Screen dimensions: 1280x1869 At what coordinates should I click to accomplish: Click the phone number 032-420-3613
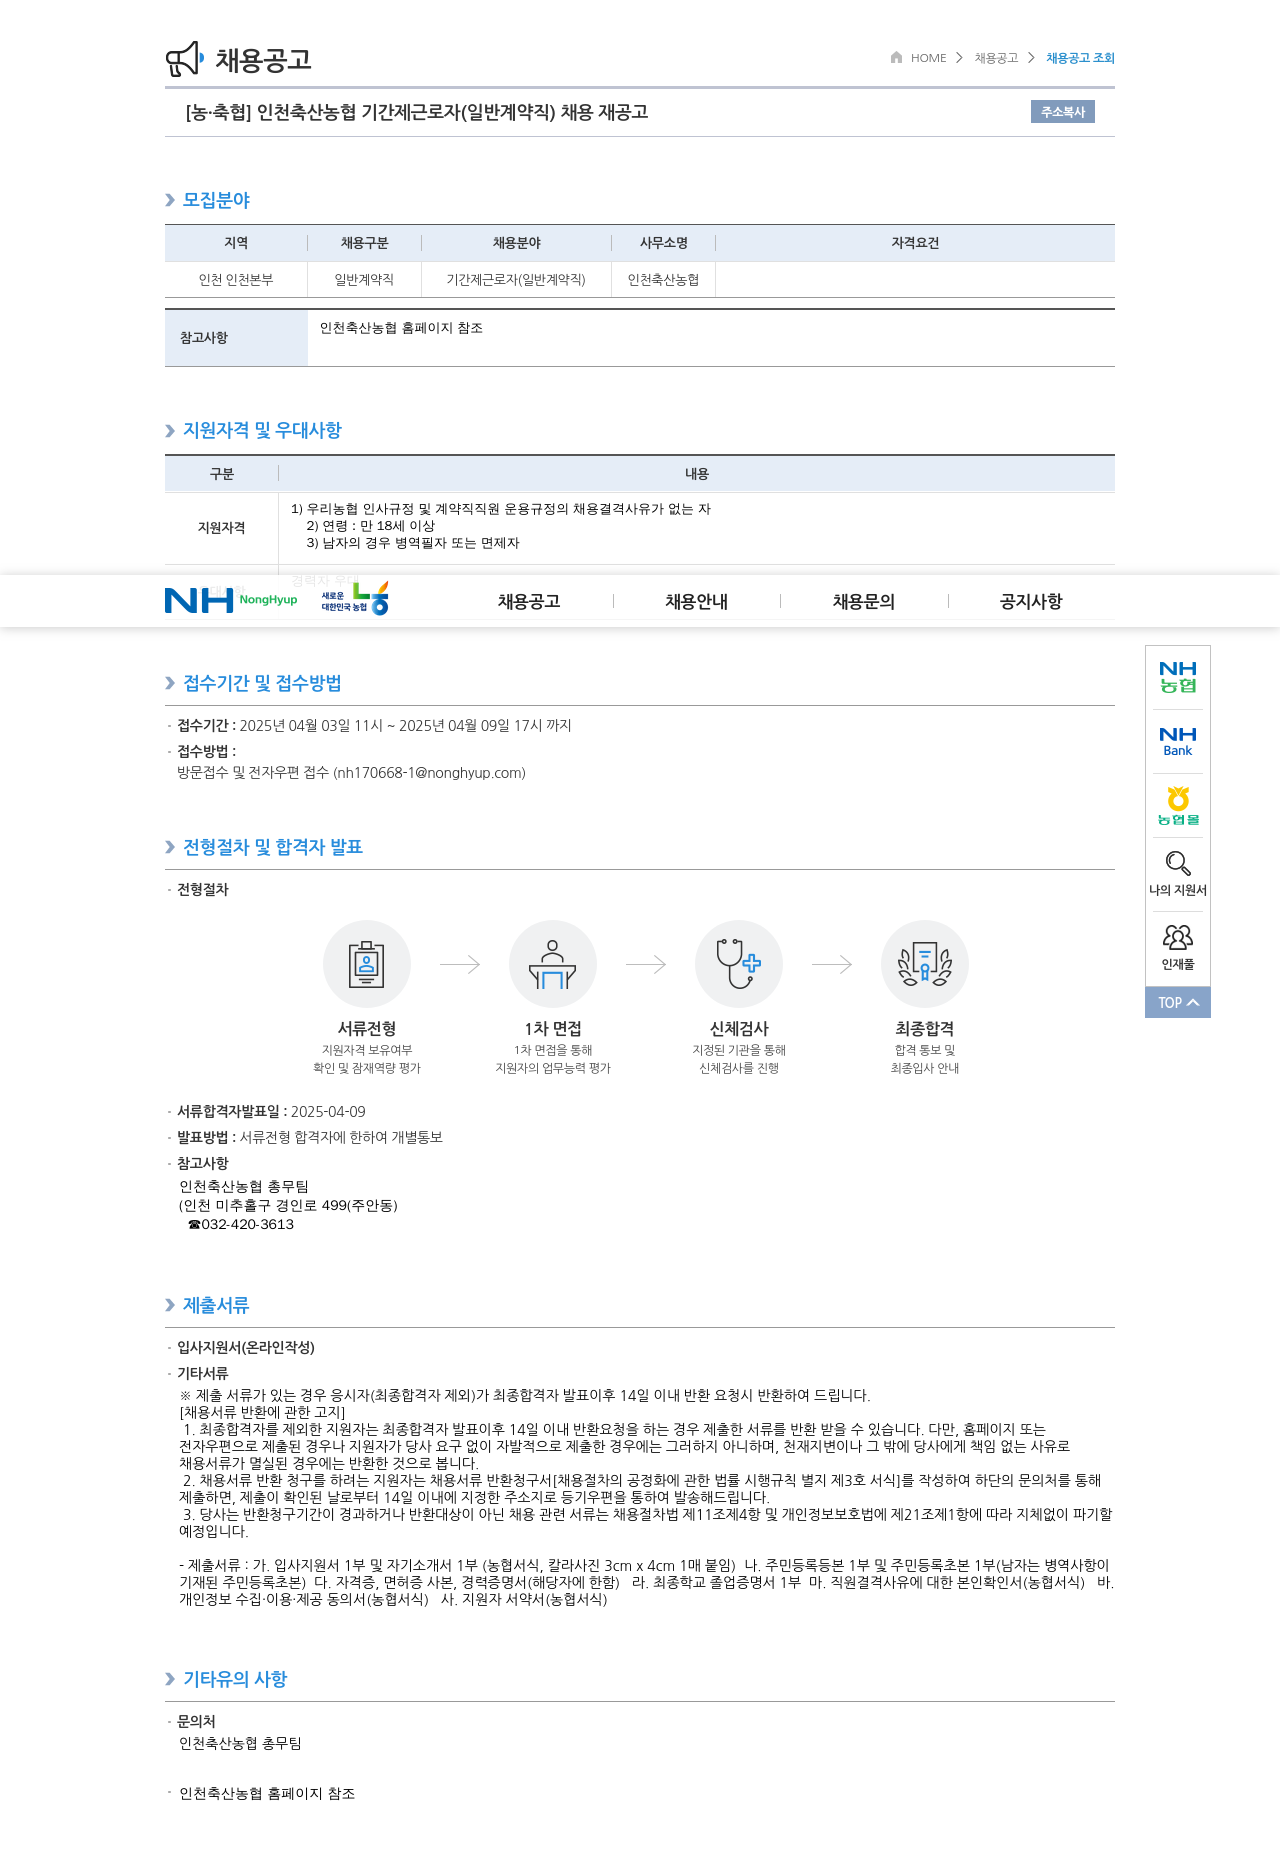pos(248,1224)
